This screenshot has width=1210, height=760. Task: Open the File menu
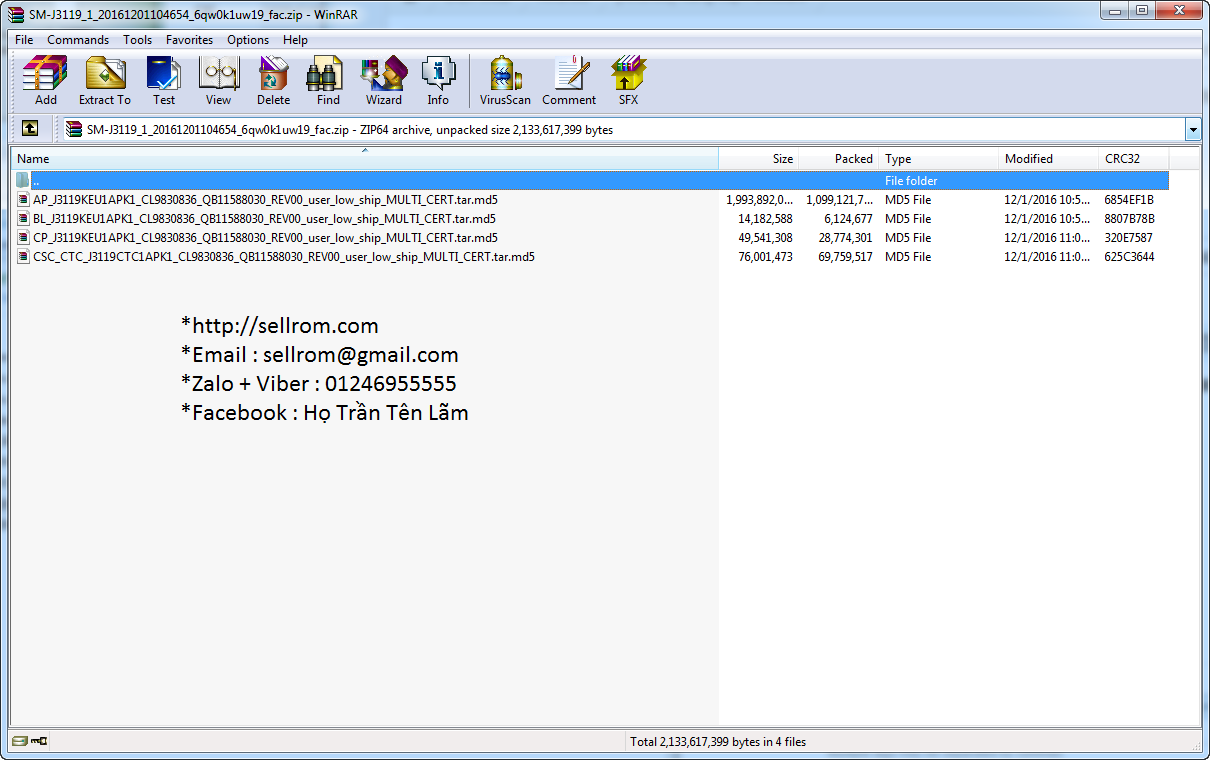point(24,40)
